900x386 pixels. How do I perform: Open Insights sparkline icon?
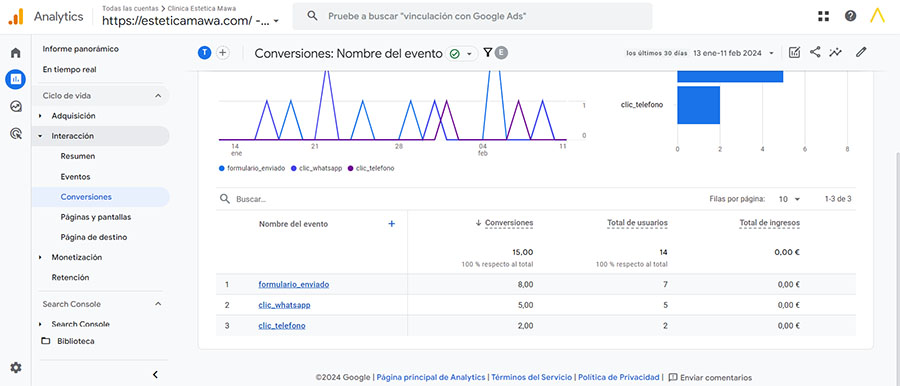coord(836,52)
